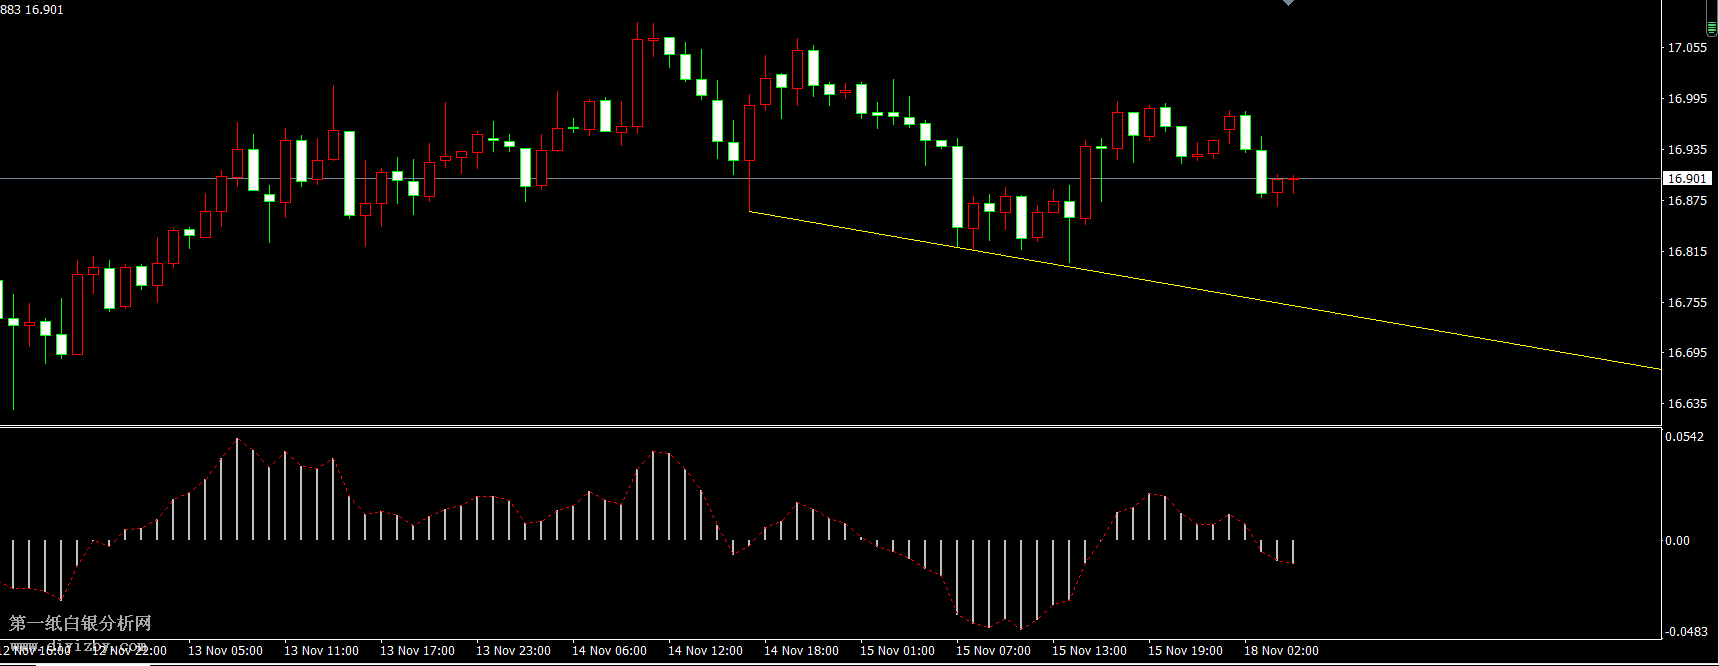
Task: Click the quote text in top-left corner
Action: 32,10
